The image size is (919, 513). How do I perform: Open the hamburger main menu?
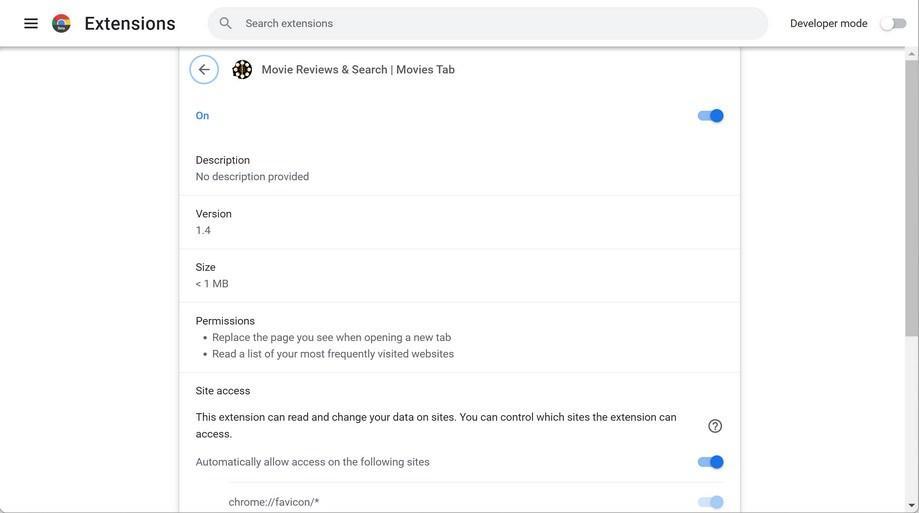point(31,23)
